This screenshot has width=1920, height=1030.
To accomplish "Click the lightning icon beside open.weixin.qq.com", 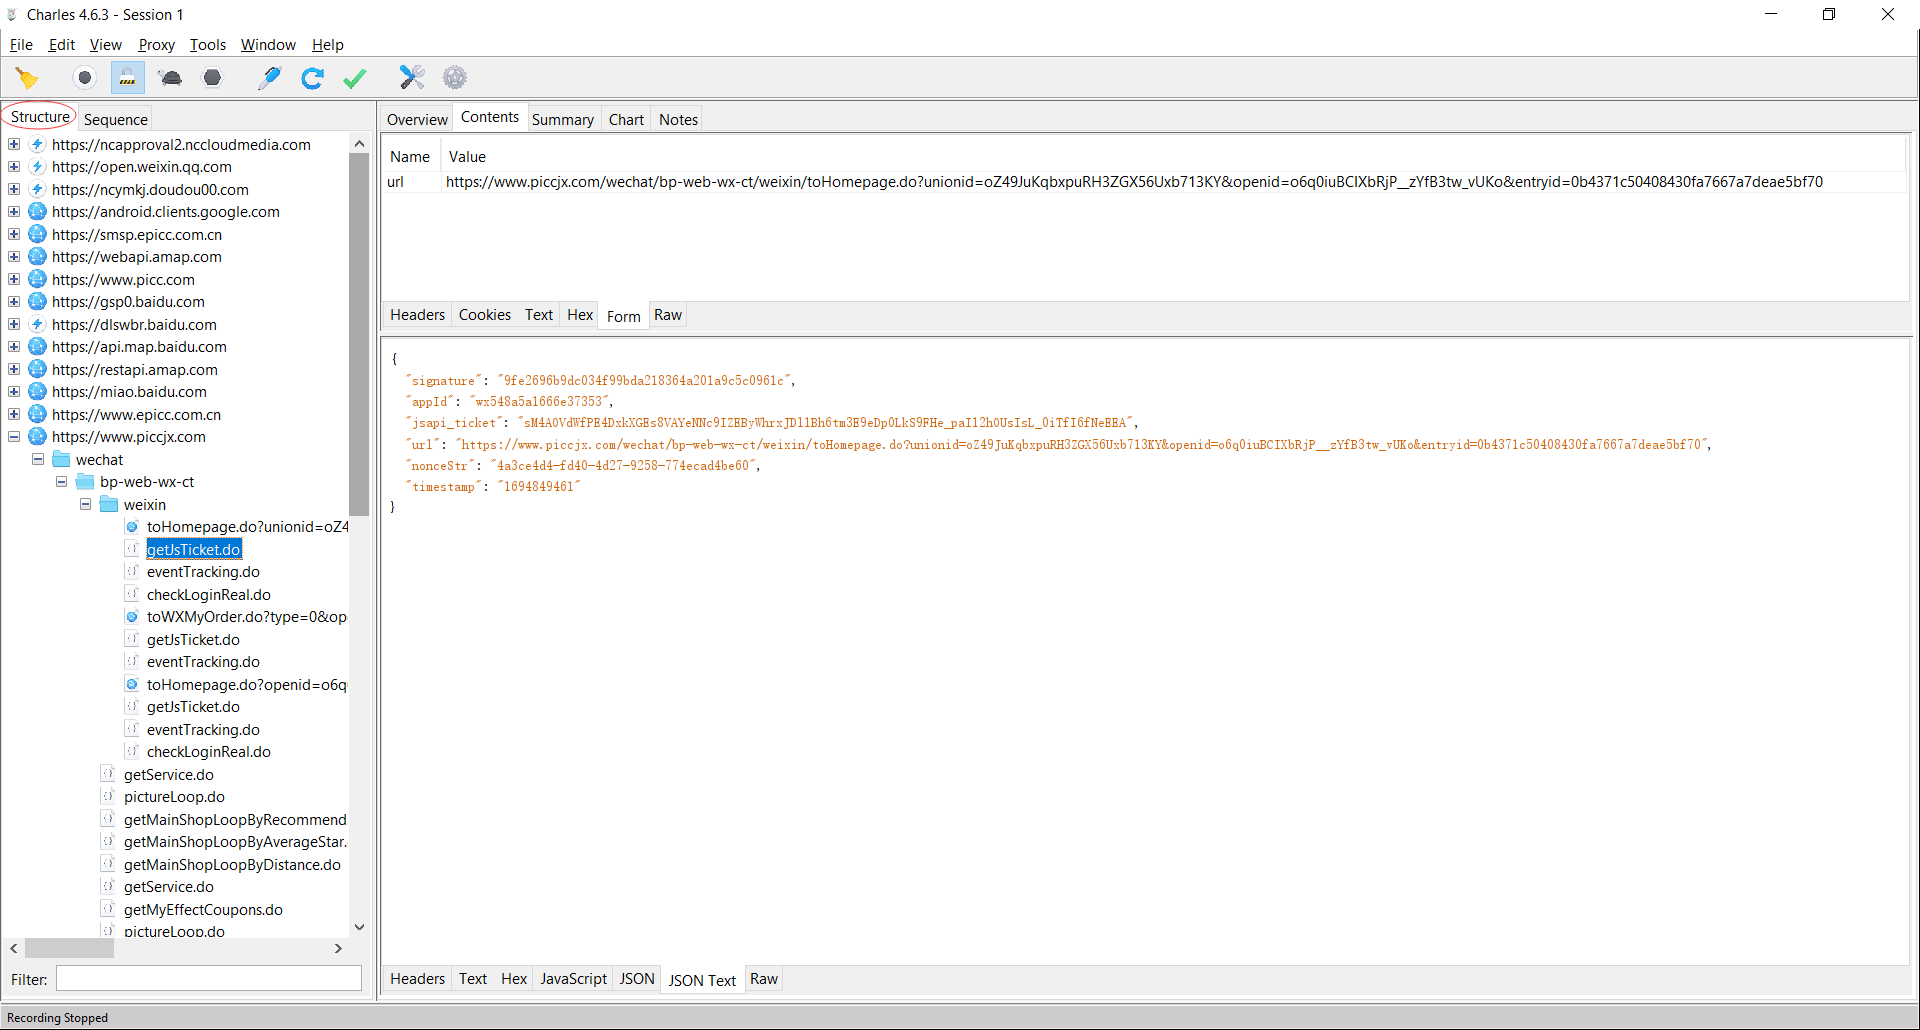I will pyautogui.click(x=38, y=167).
